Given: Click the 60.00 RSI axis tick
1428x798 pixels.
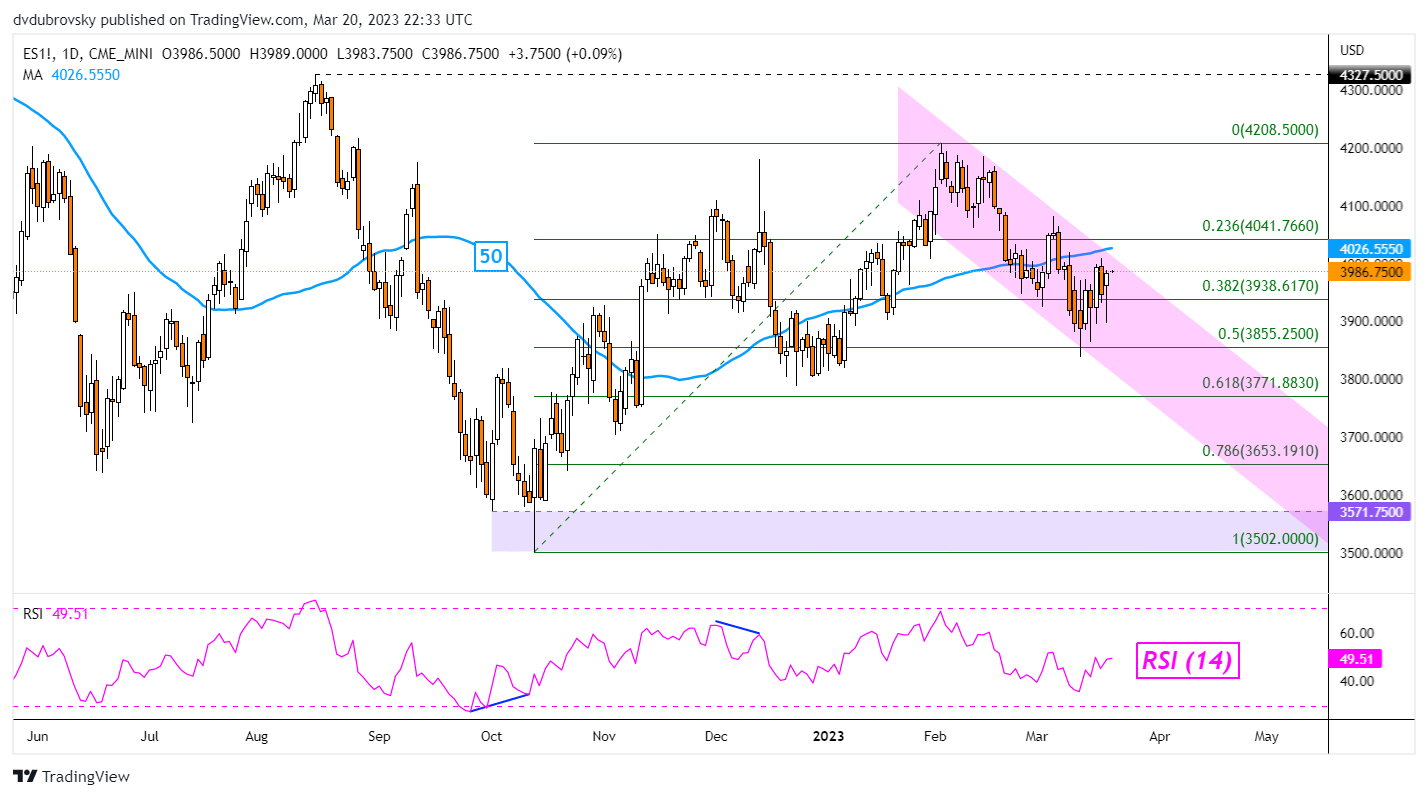Looking at the screenshot, I should [x=1356, y=633].
